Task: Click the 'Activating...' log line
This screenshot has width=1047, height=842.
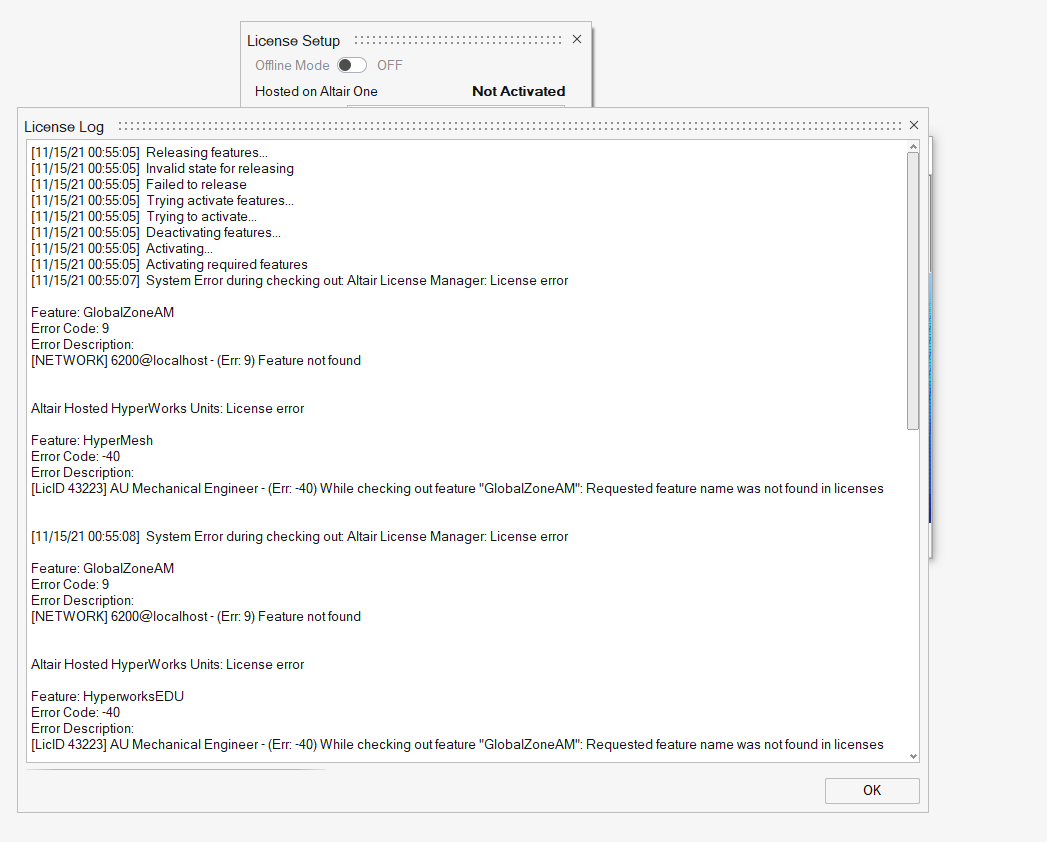Action: tap(122, 248)
